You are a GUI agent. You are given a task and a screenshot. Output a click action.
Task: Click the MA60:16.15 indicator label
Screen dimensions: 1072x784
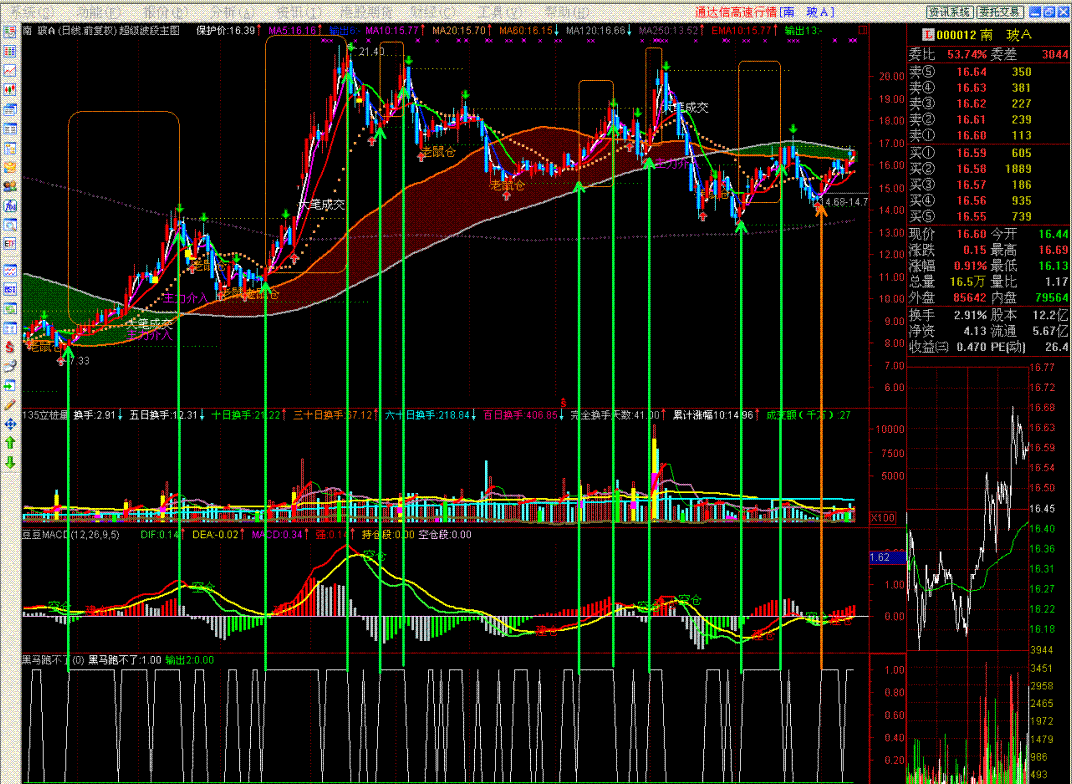coord(525,31)
